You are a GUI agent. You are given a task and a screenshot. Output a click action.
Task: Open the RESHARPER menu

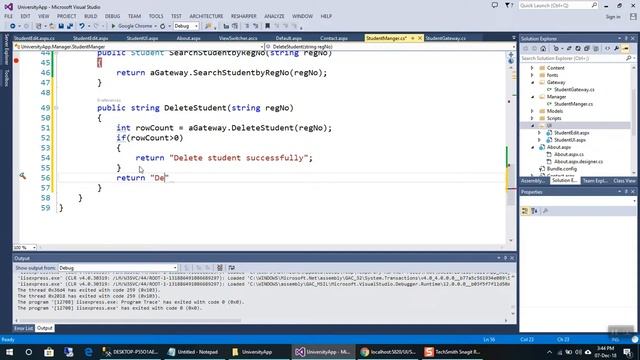(x=244, y=16)
